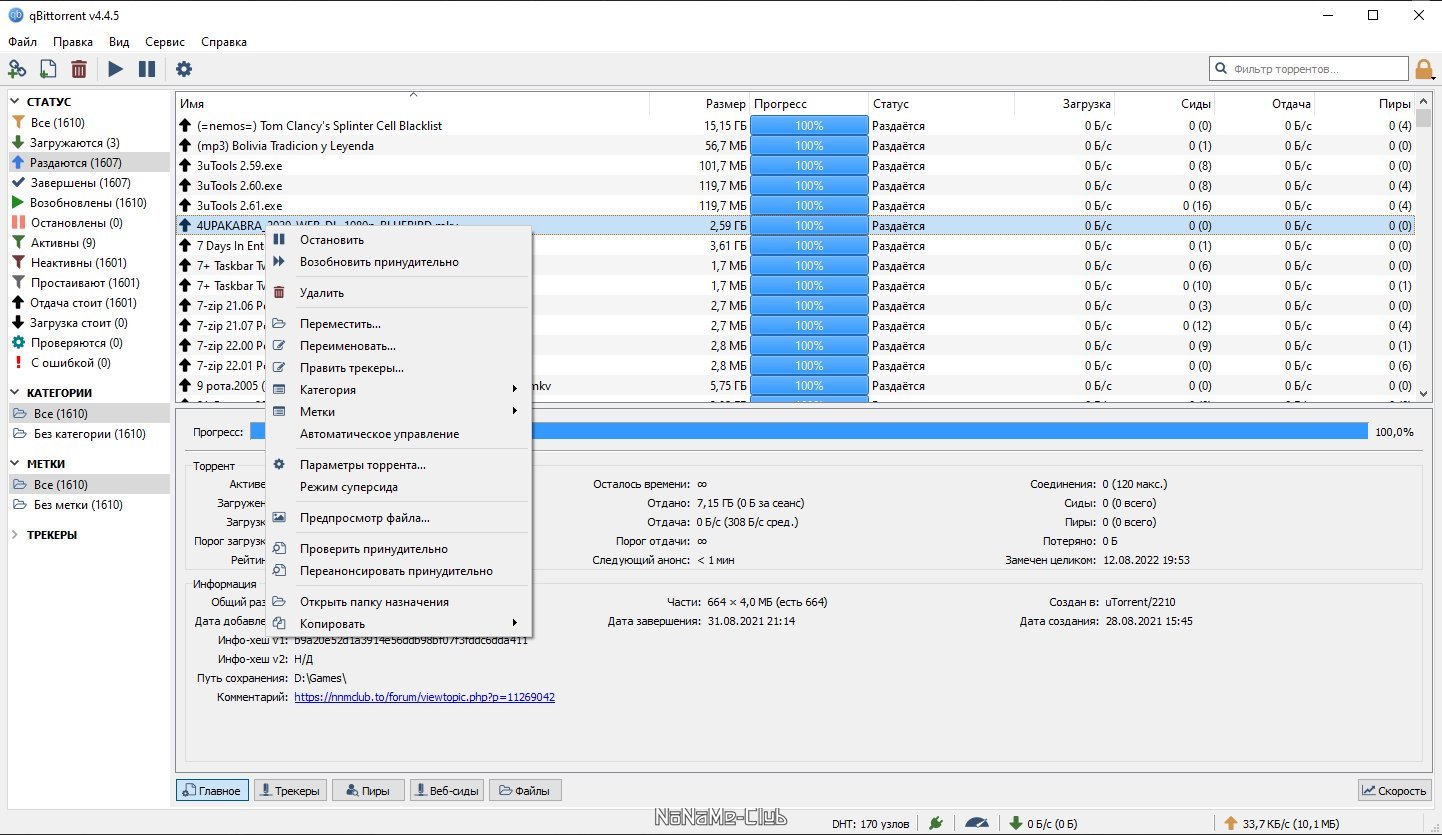1442x835 pixels.
Task: Click the Скорость button
Action: pyautogui.click(x=1395, y=790)
